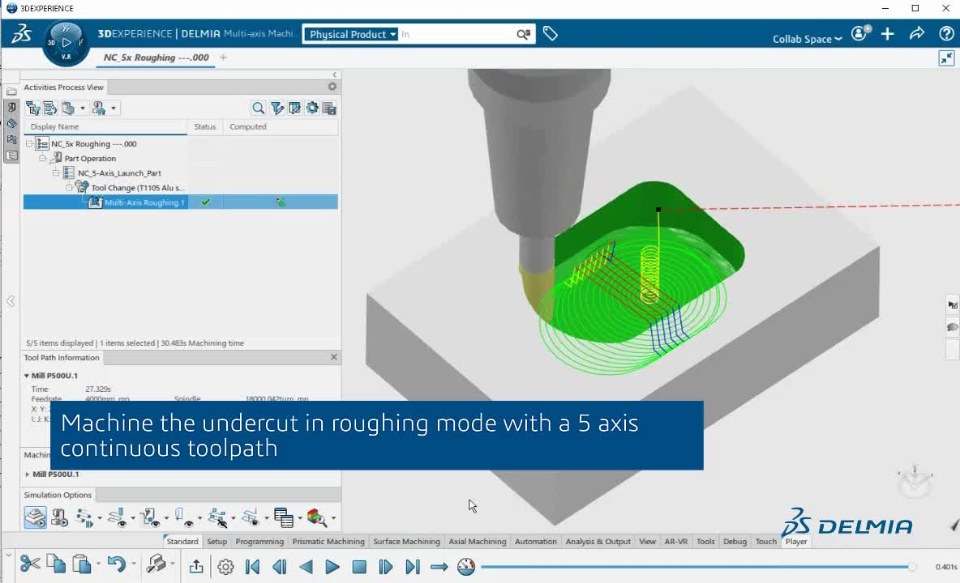Click the plus Add icon in top bar
The image size is (960, 583).
coord(887,34)
